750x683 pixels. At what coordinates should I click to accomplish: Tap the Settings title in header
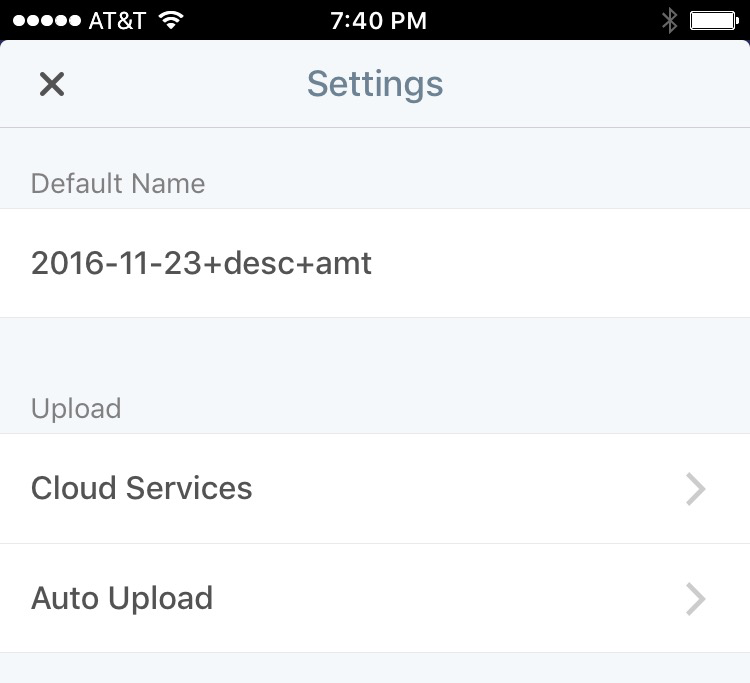[375, 84]
